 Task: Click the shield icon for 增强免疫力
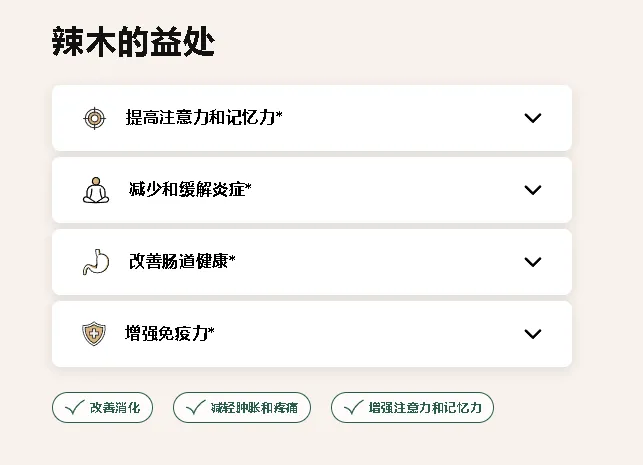pos(94,334)
